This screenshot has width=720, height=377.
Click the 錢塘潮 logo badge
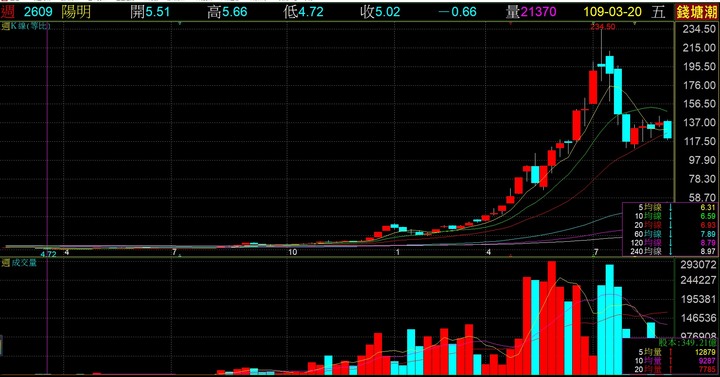click(x=697, y=12)
